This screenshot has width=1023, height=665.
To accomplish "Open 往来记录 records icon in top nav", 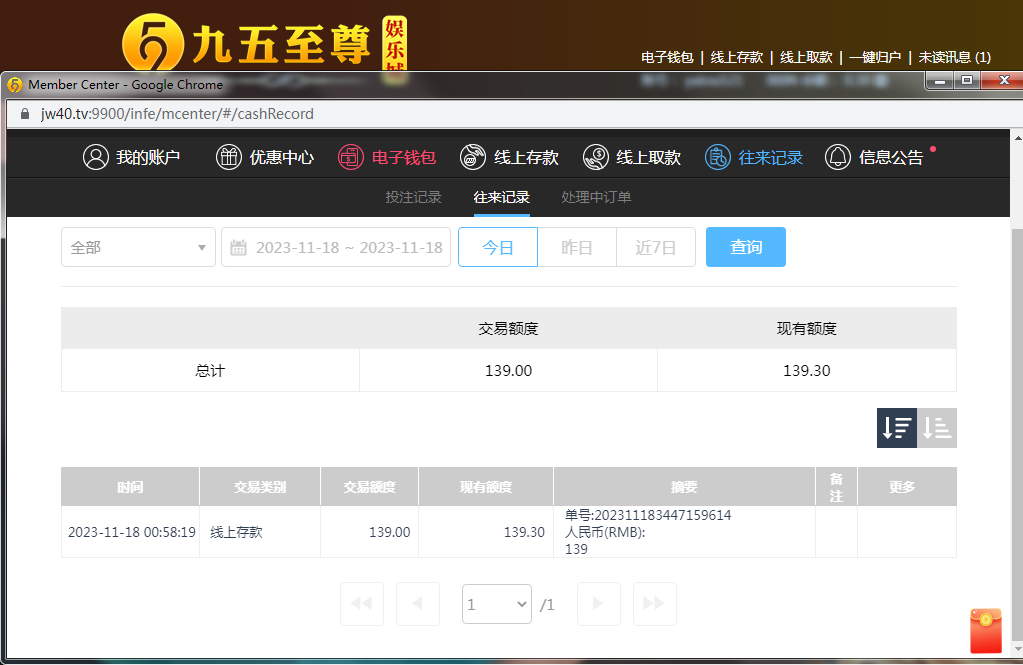I will click(x=718, y=157).
